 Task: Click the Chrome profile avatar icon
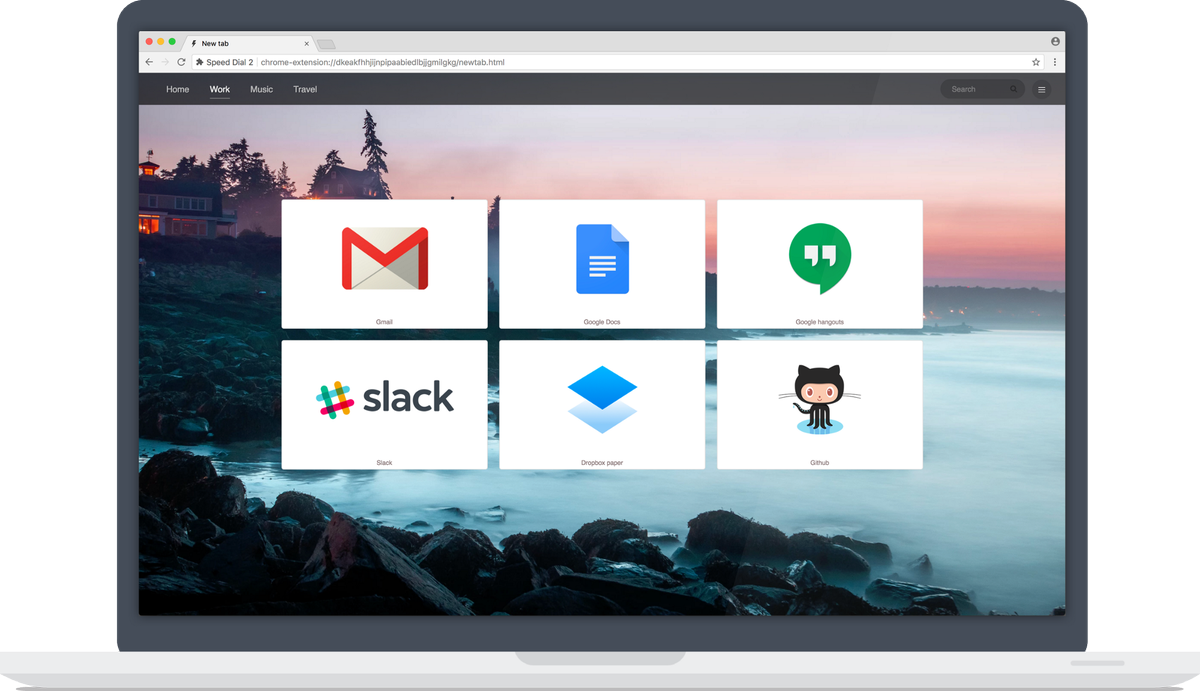(1055, 42)
